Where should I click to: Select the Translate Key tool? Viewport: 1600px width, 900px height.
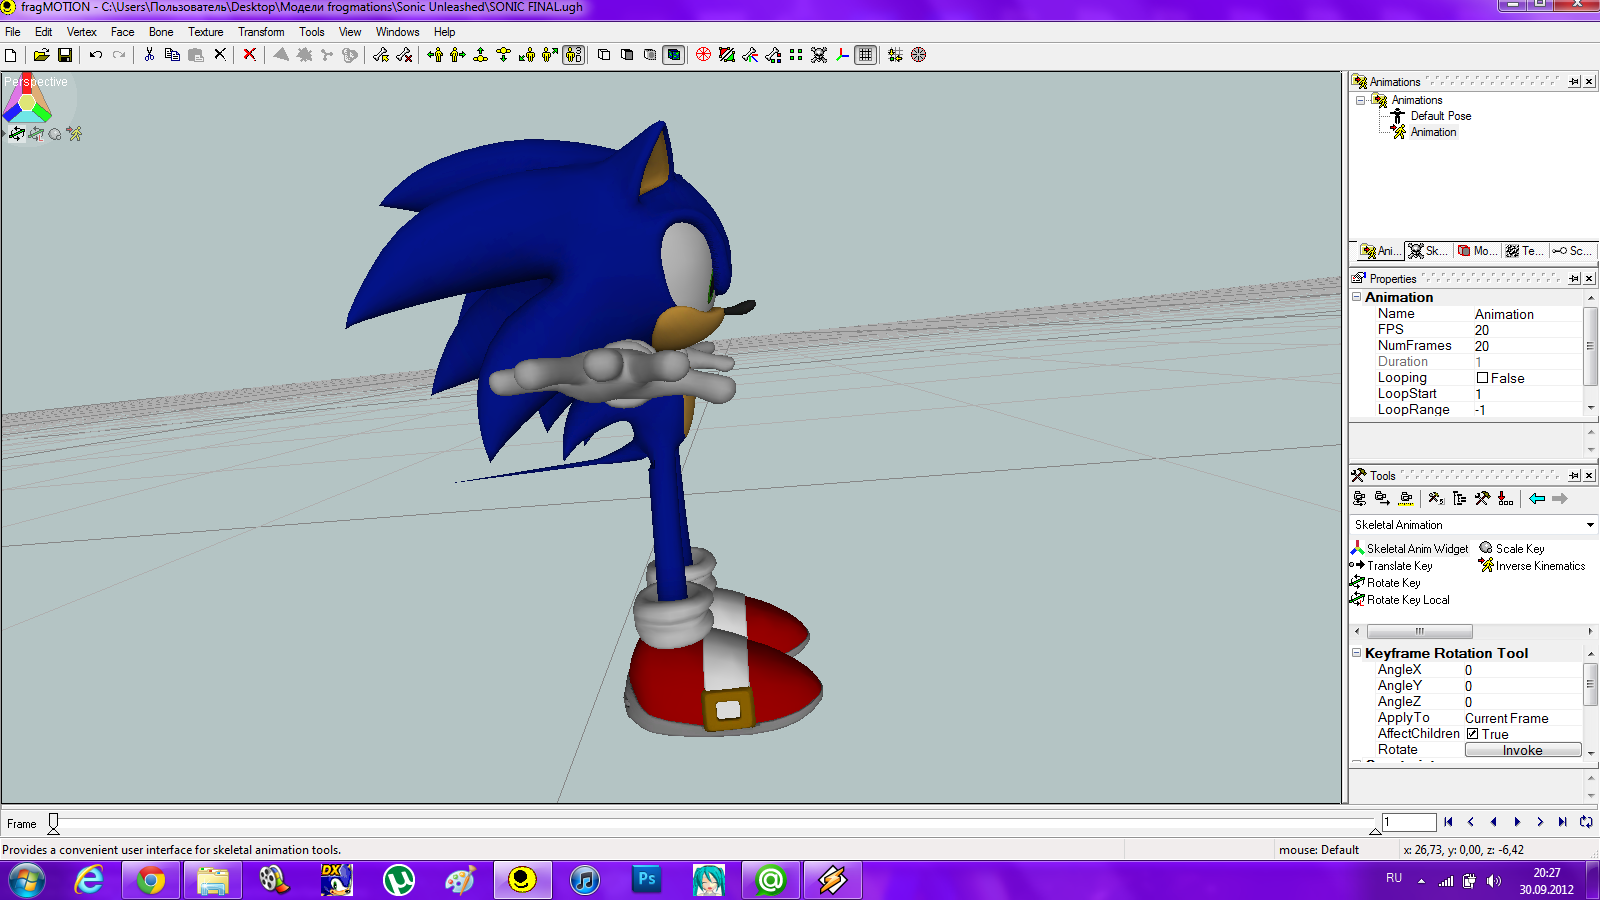[x=1391, y=566]
